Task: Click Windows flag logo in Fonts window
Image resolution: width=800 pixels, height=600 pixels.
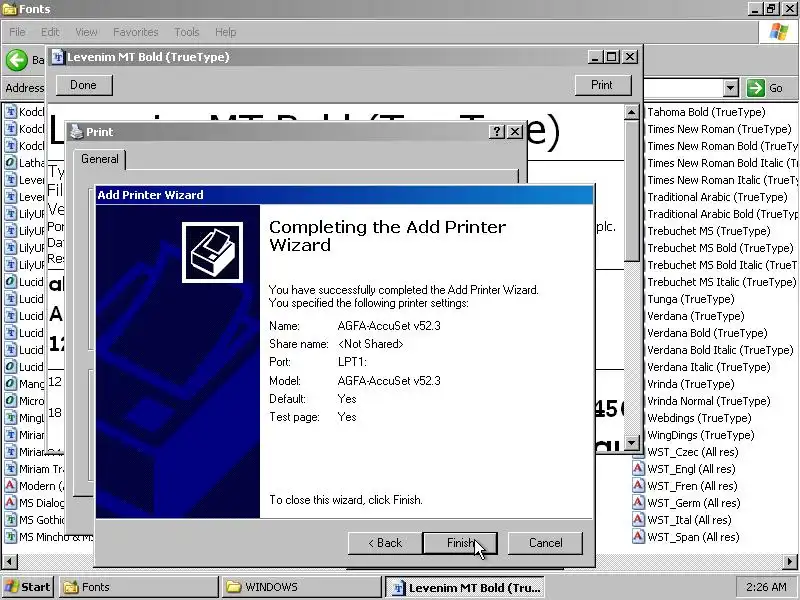Action: point(779,32)
